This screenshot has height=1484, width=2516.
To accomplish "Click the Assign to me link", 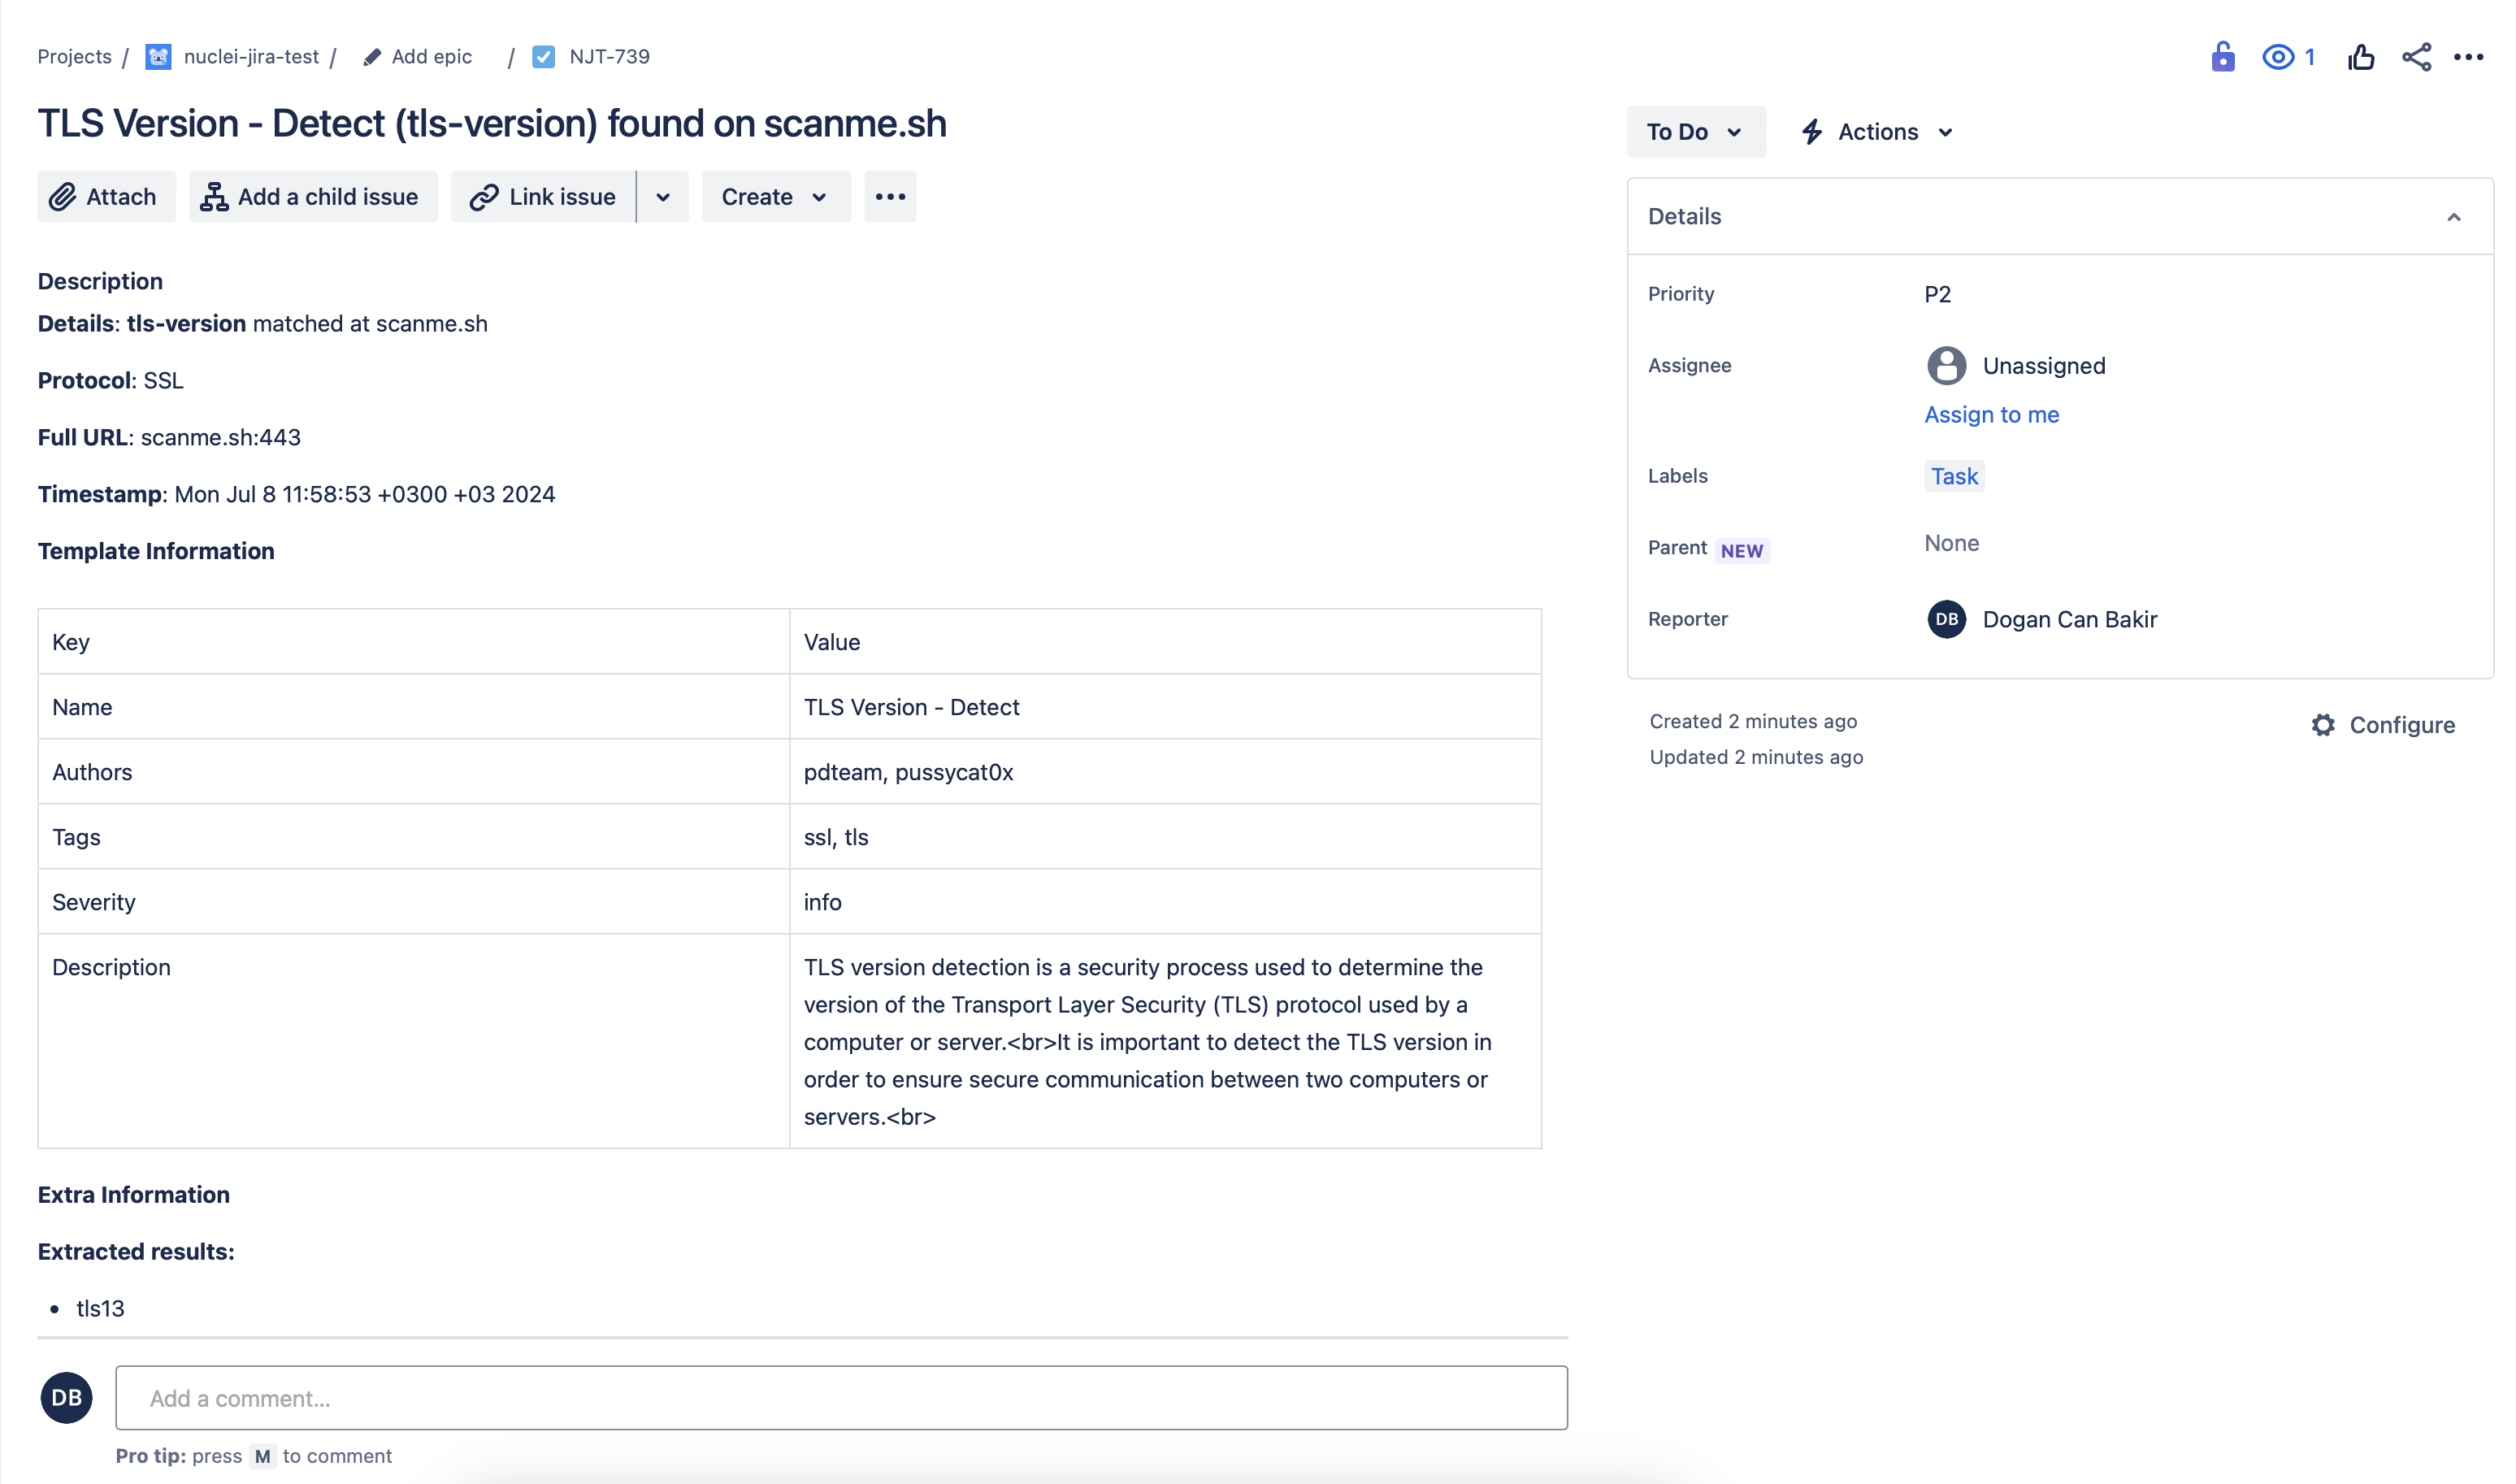I will click(x=1991, y=415).
